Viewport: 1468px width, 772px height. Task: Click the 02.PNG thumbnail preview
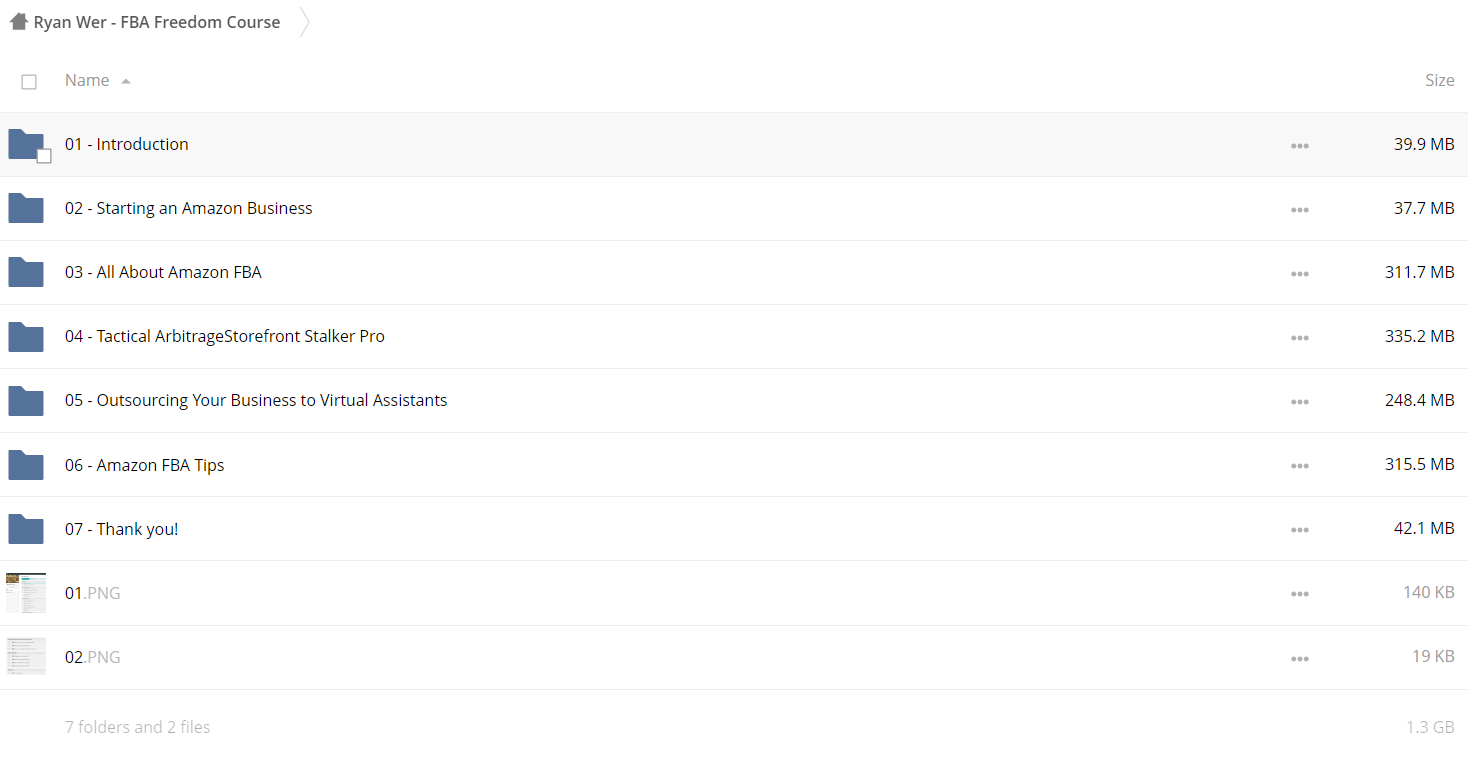click(x=26, y=657)
